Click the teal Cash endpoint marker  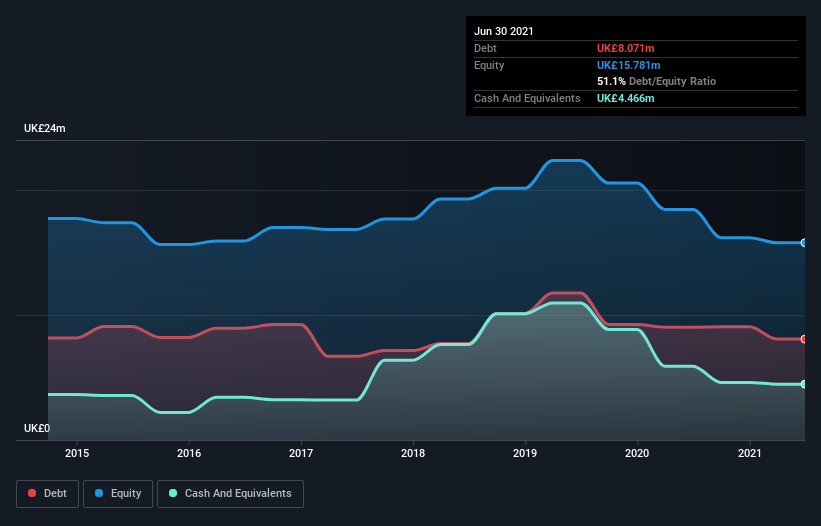[x=804, y=384]
